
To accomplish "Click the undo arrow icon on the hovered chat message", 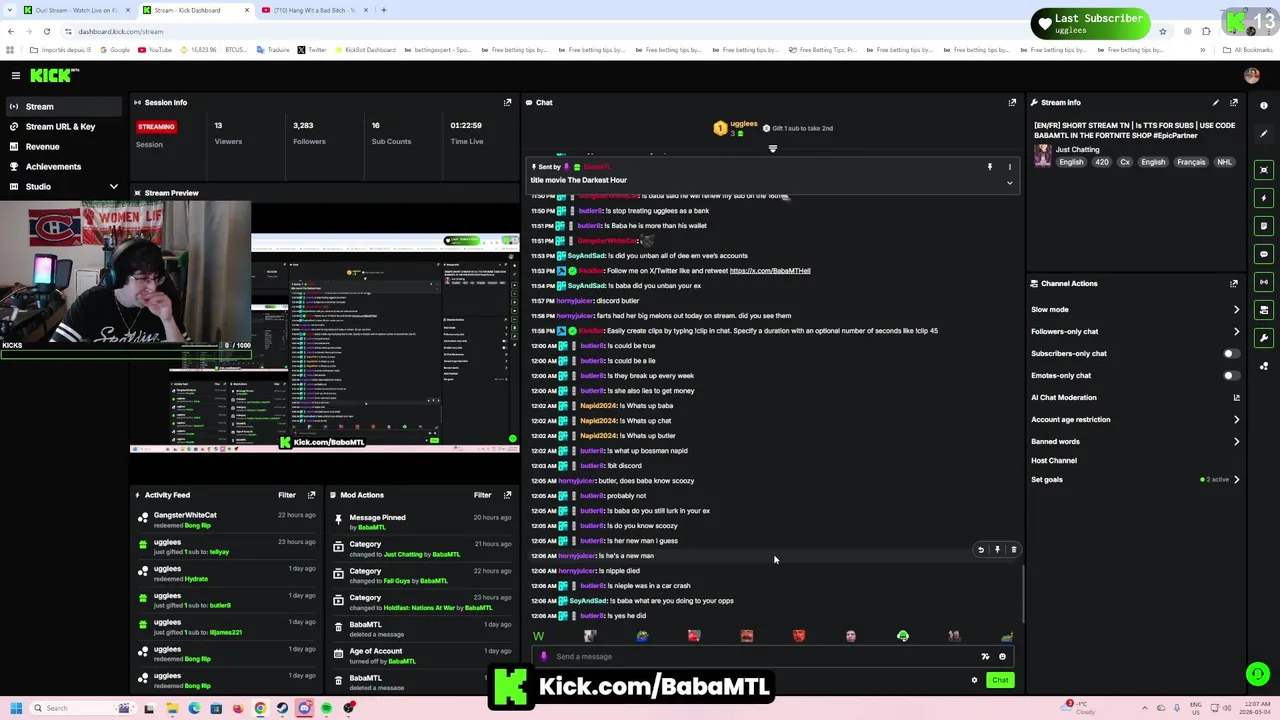I will (x=981, y=549).
